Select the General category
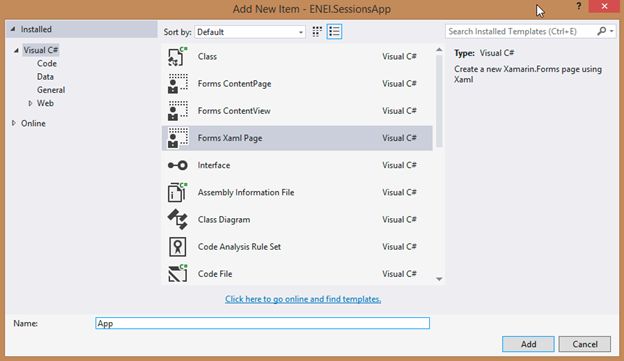 51,90
